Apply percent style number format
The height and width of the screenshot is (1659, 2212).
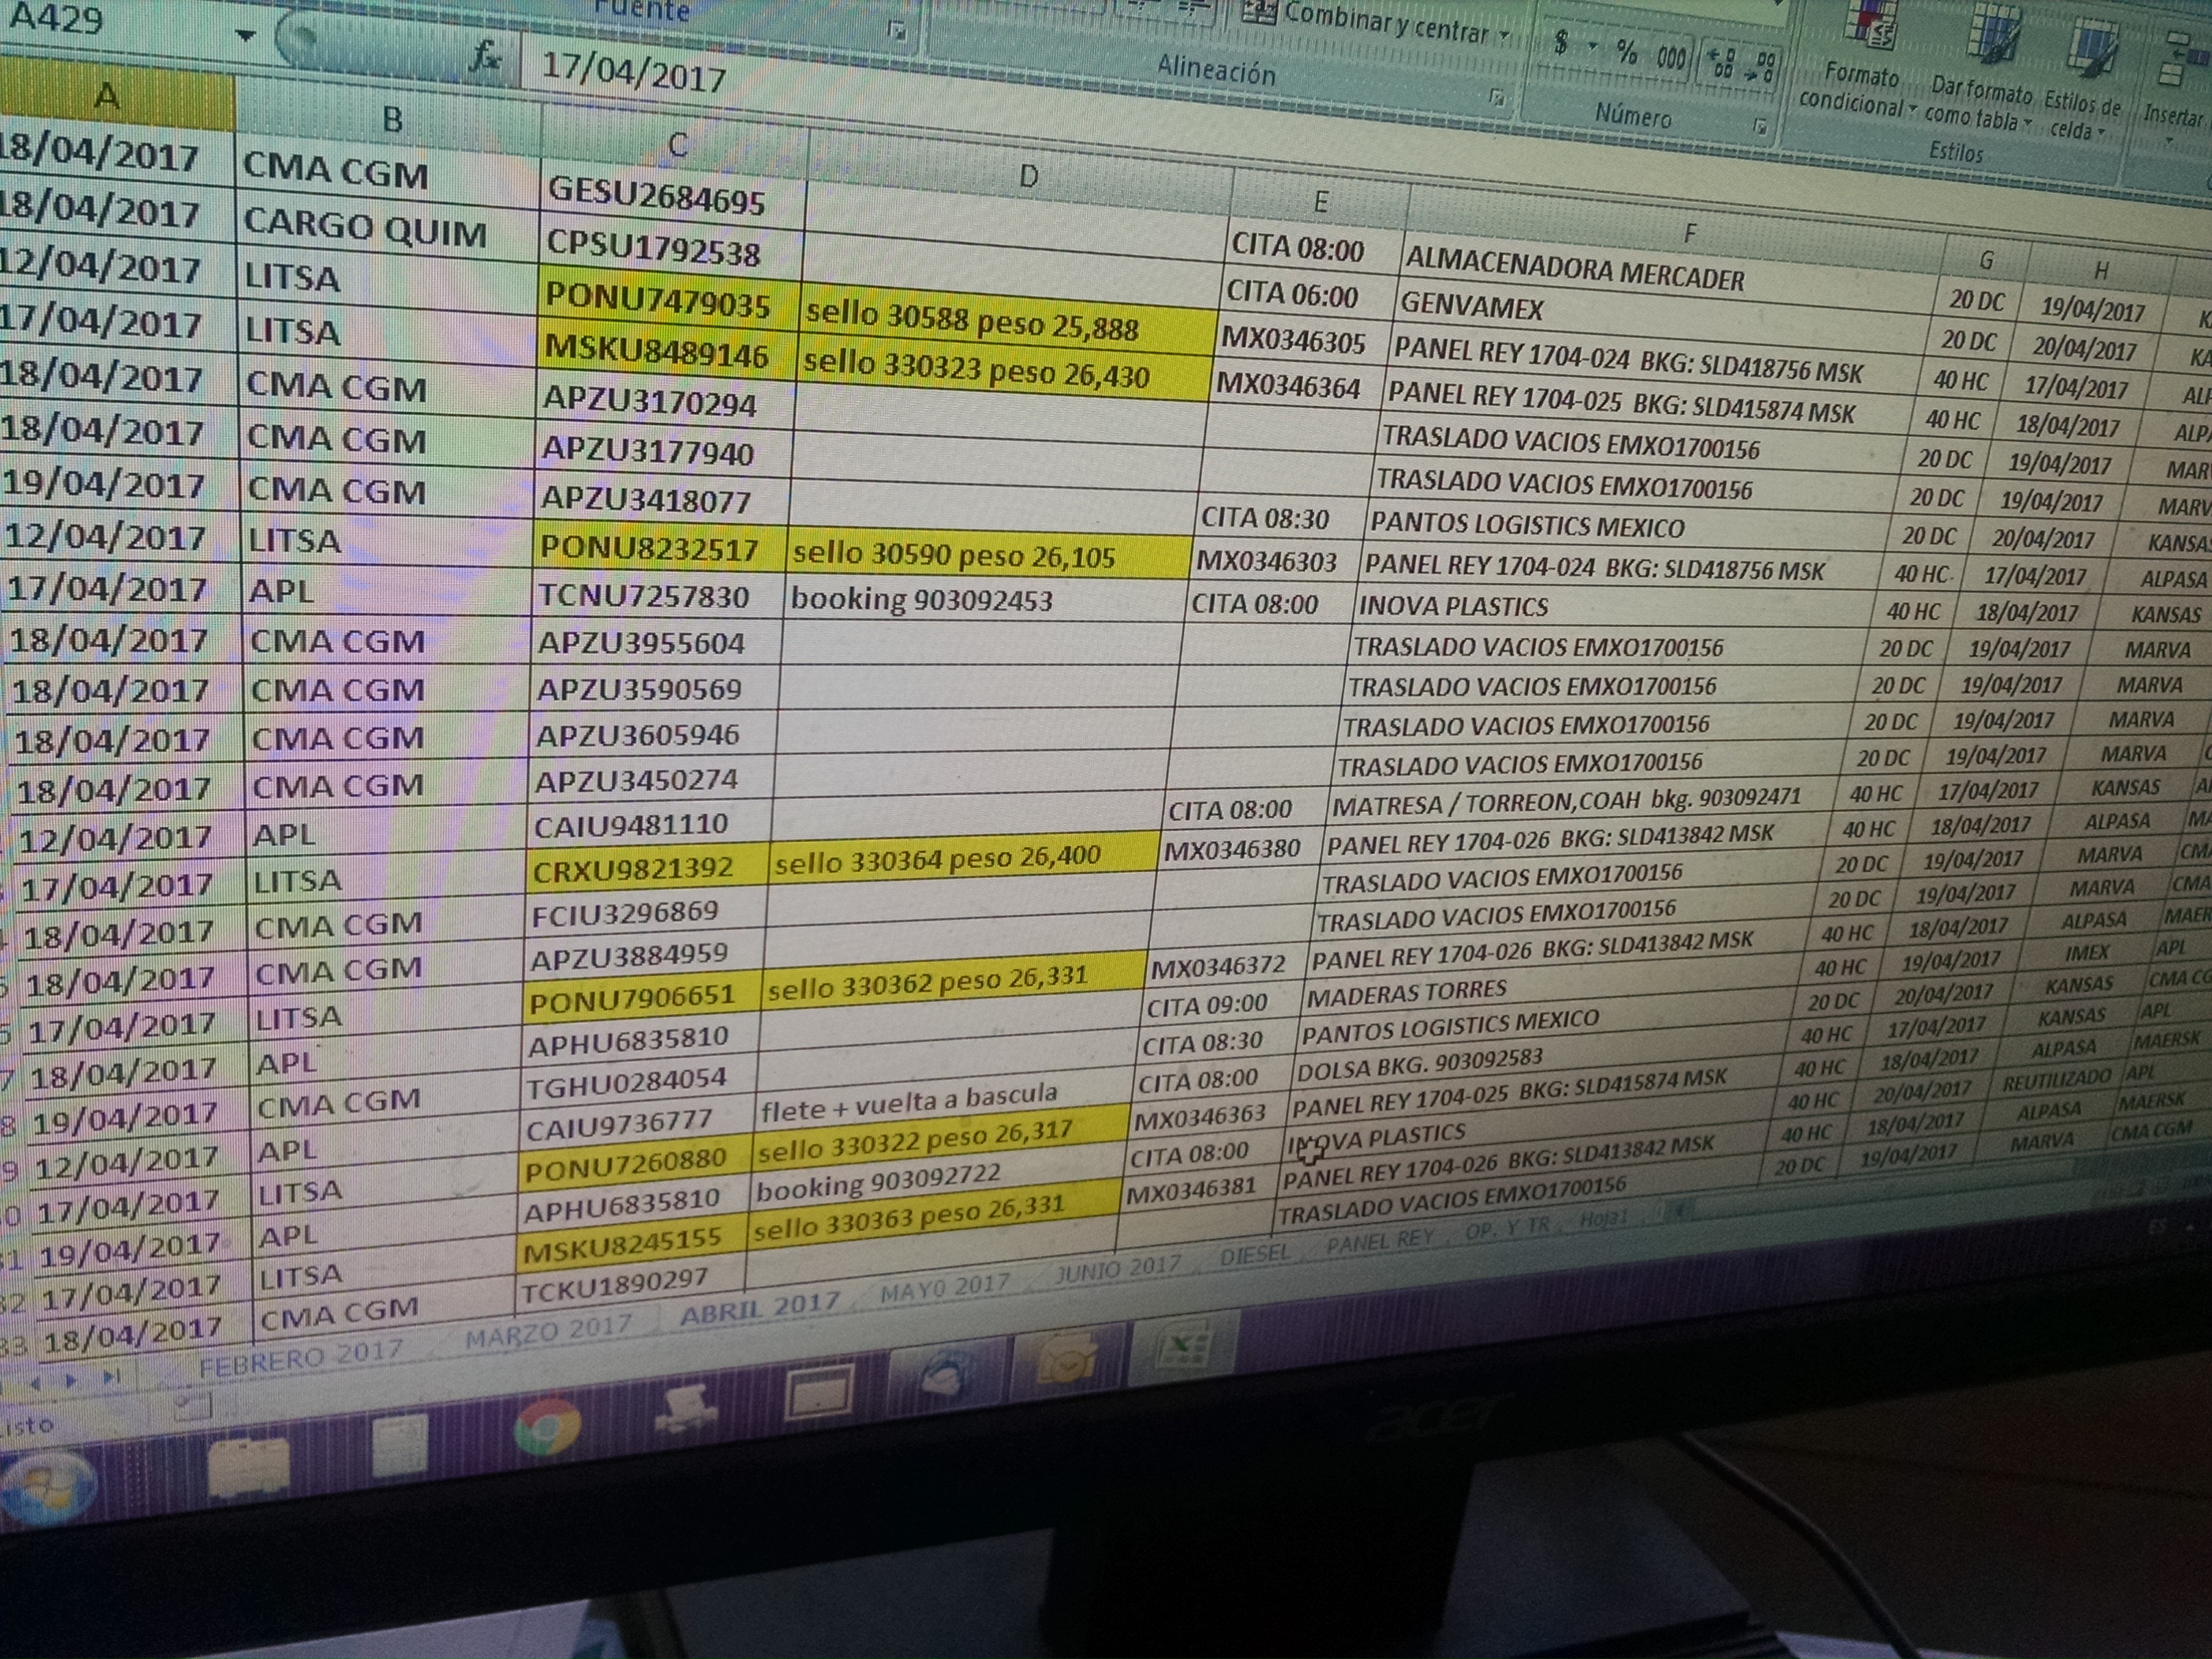point(1627,53)
